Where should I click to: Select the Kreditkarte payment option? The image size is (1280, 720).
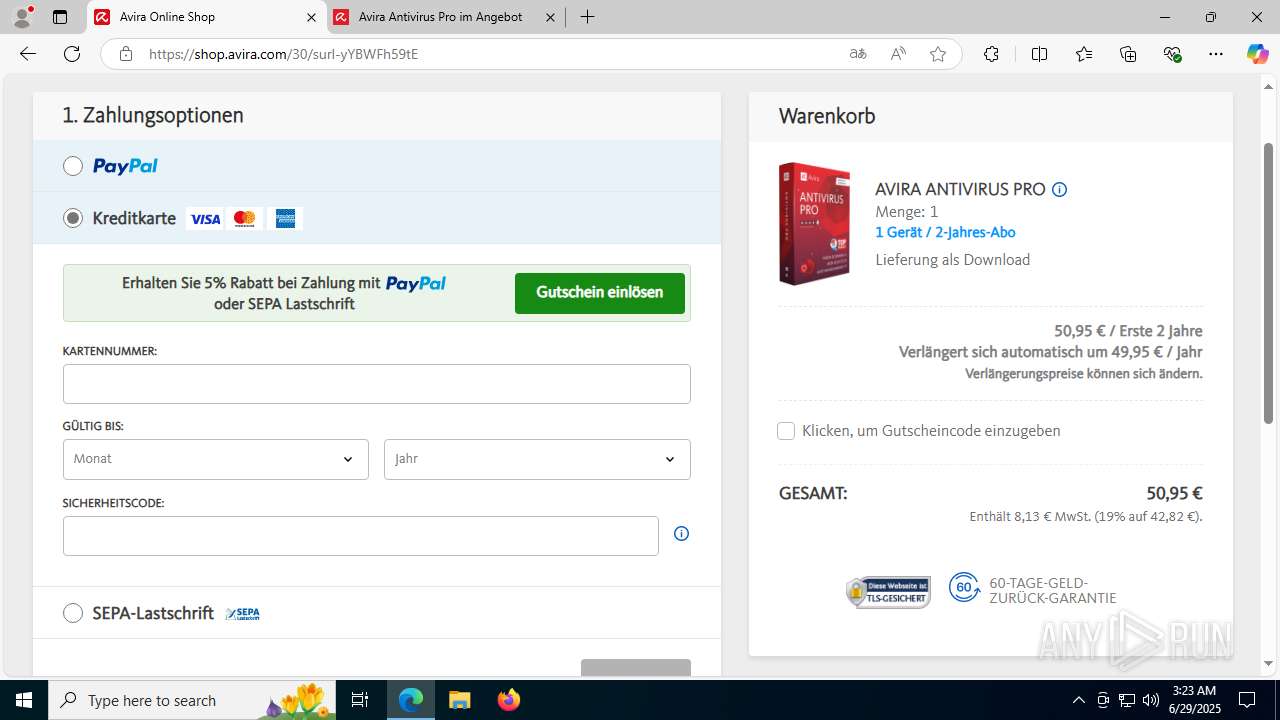coord(73,218)
